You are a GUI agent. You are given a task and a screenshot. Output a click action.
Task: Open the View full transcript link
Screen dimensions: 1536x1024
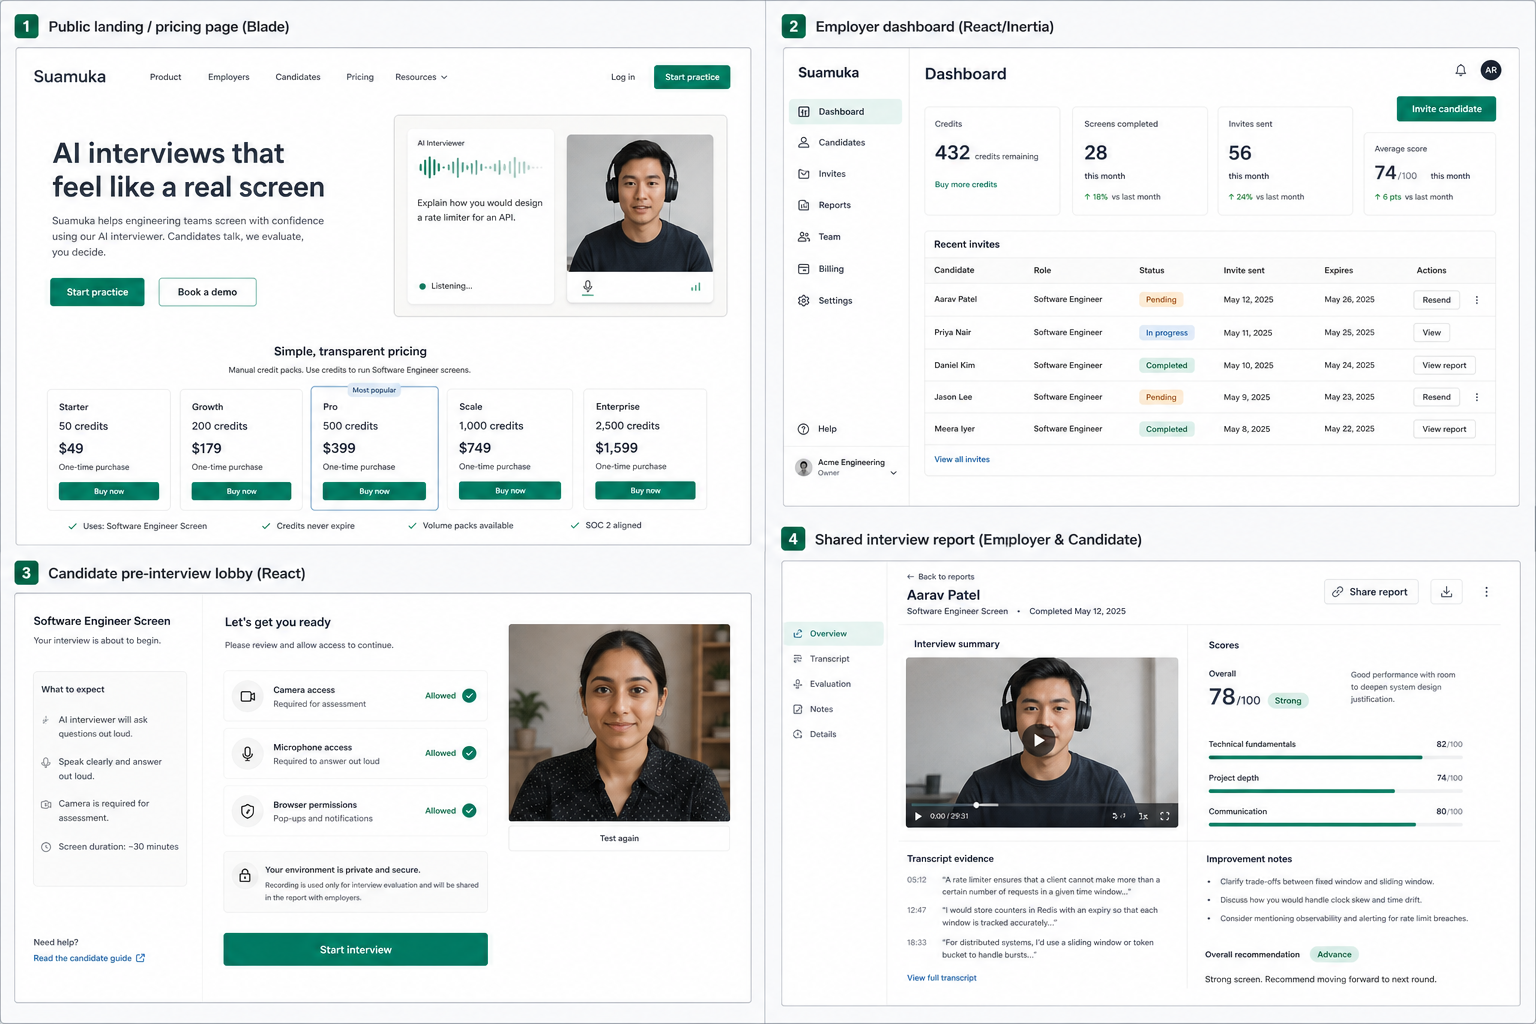coord(941,978)
